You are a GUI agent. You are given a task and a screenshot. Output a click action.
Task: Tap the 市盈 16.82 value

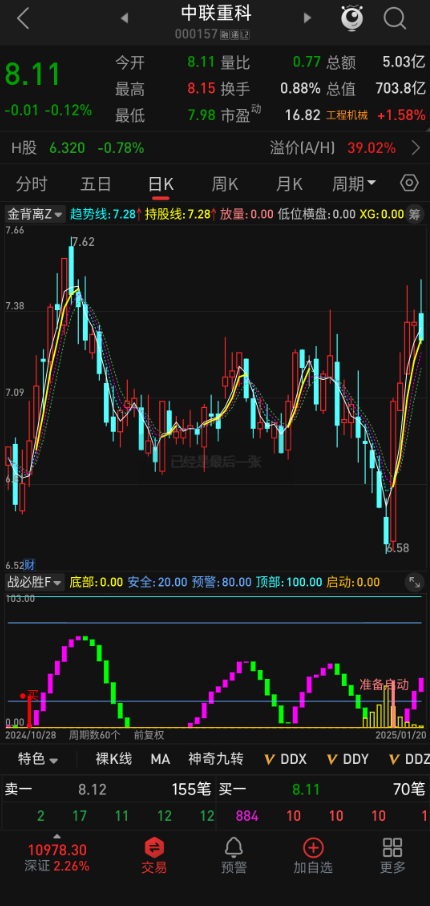302,115
